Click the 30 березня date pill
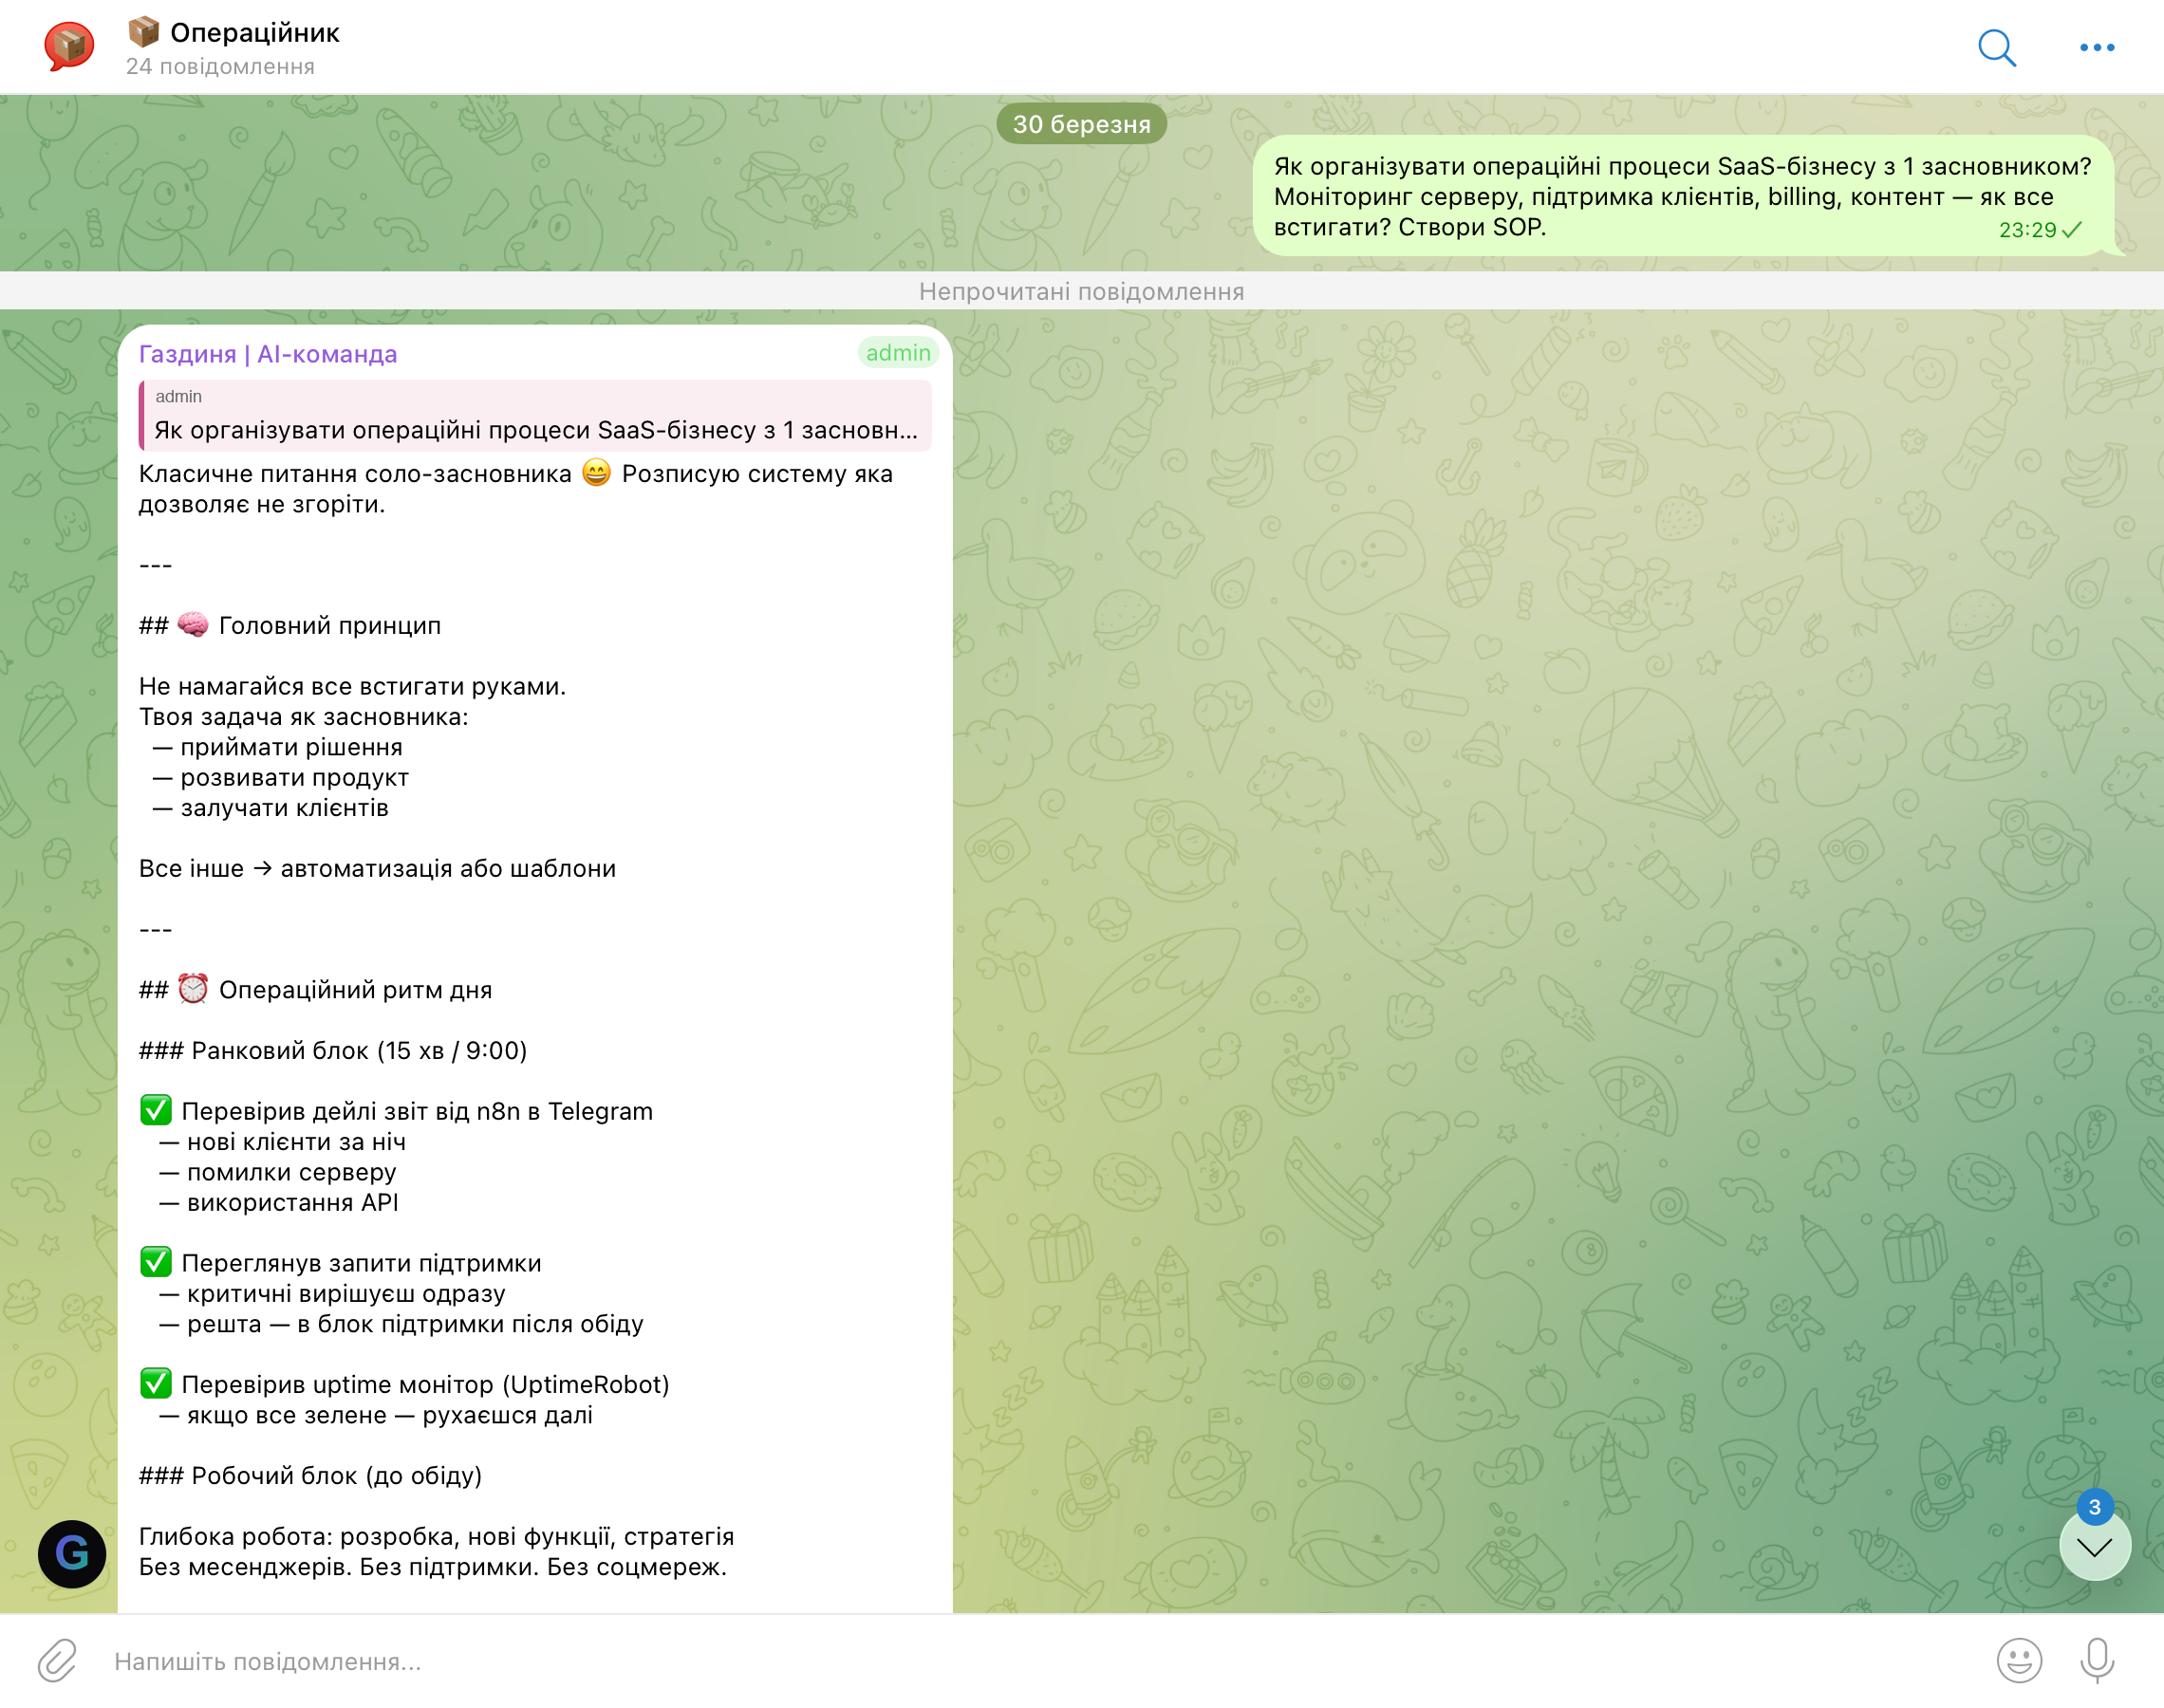2164x1708 pixels. pyautogui.click(x=1081, y=124)
